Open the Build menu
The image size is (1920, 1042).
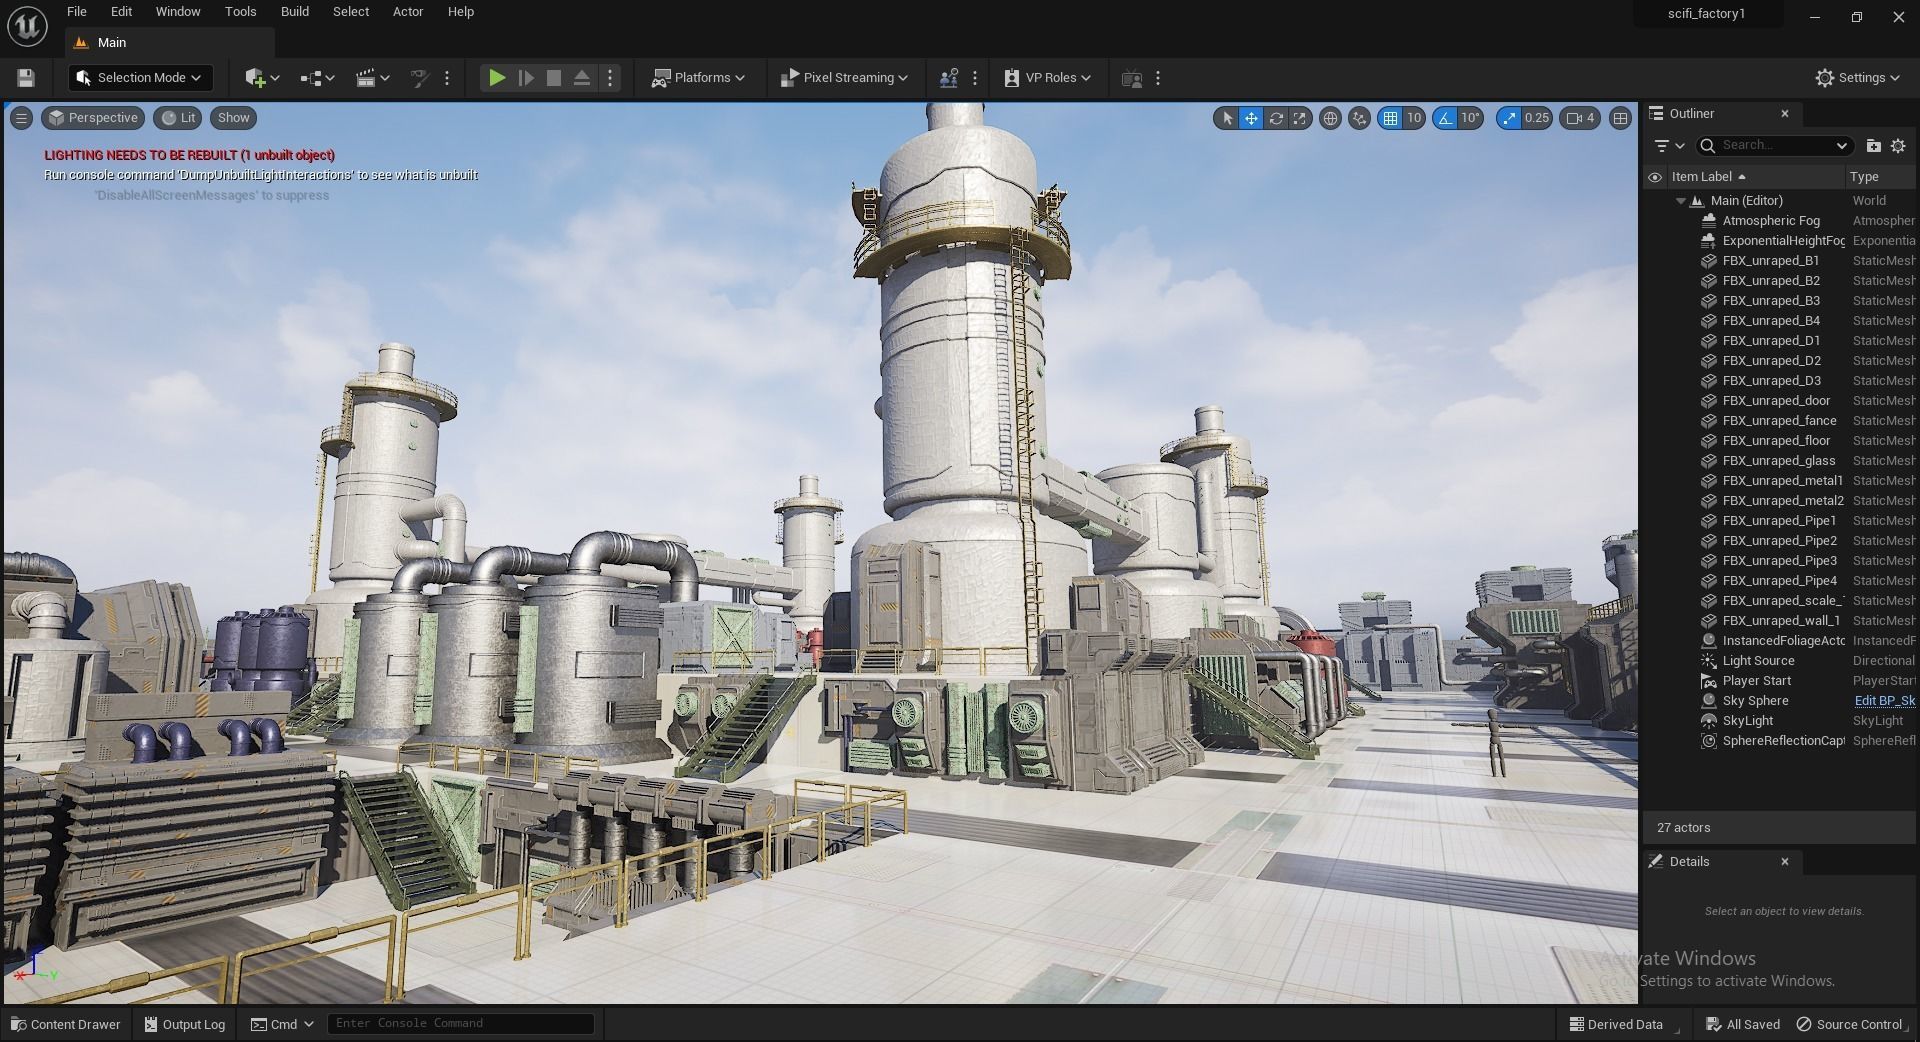[x=294, y=12]
